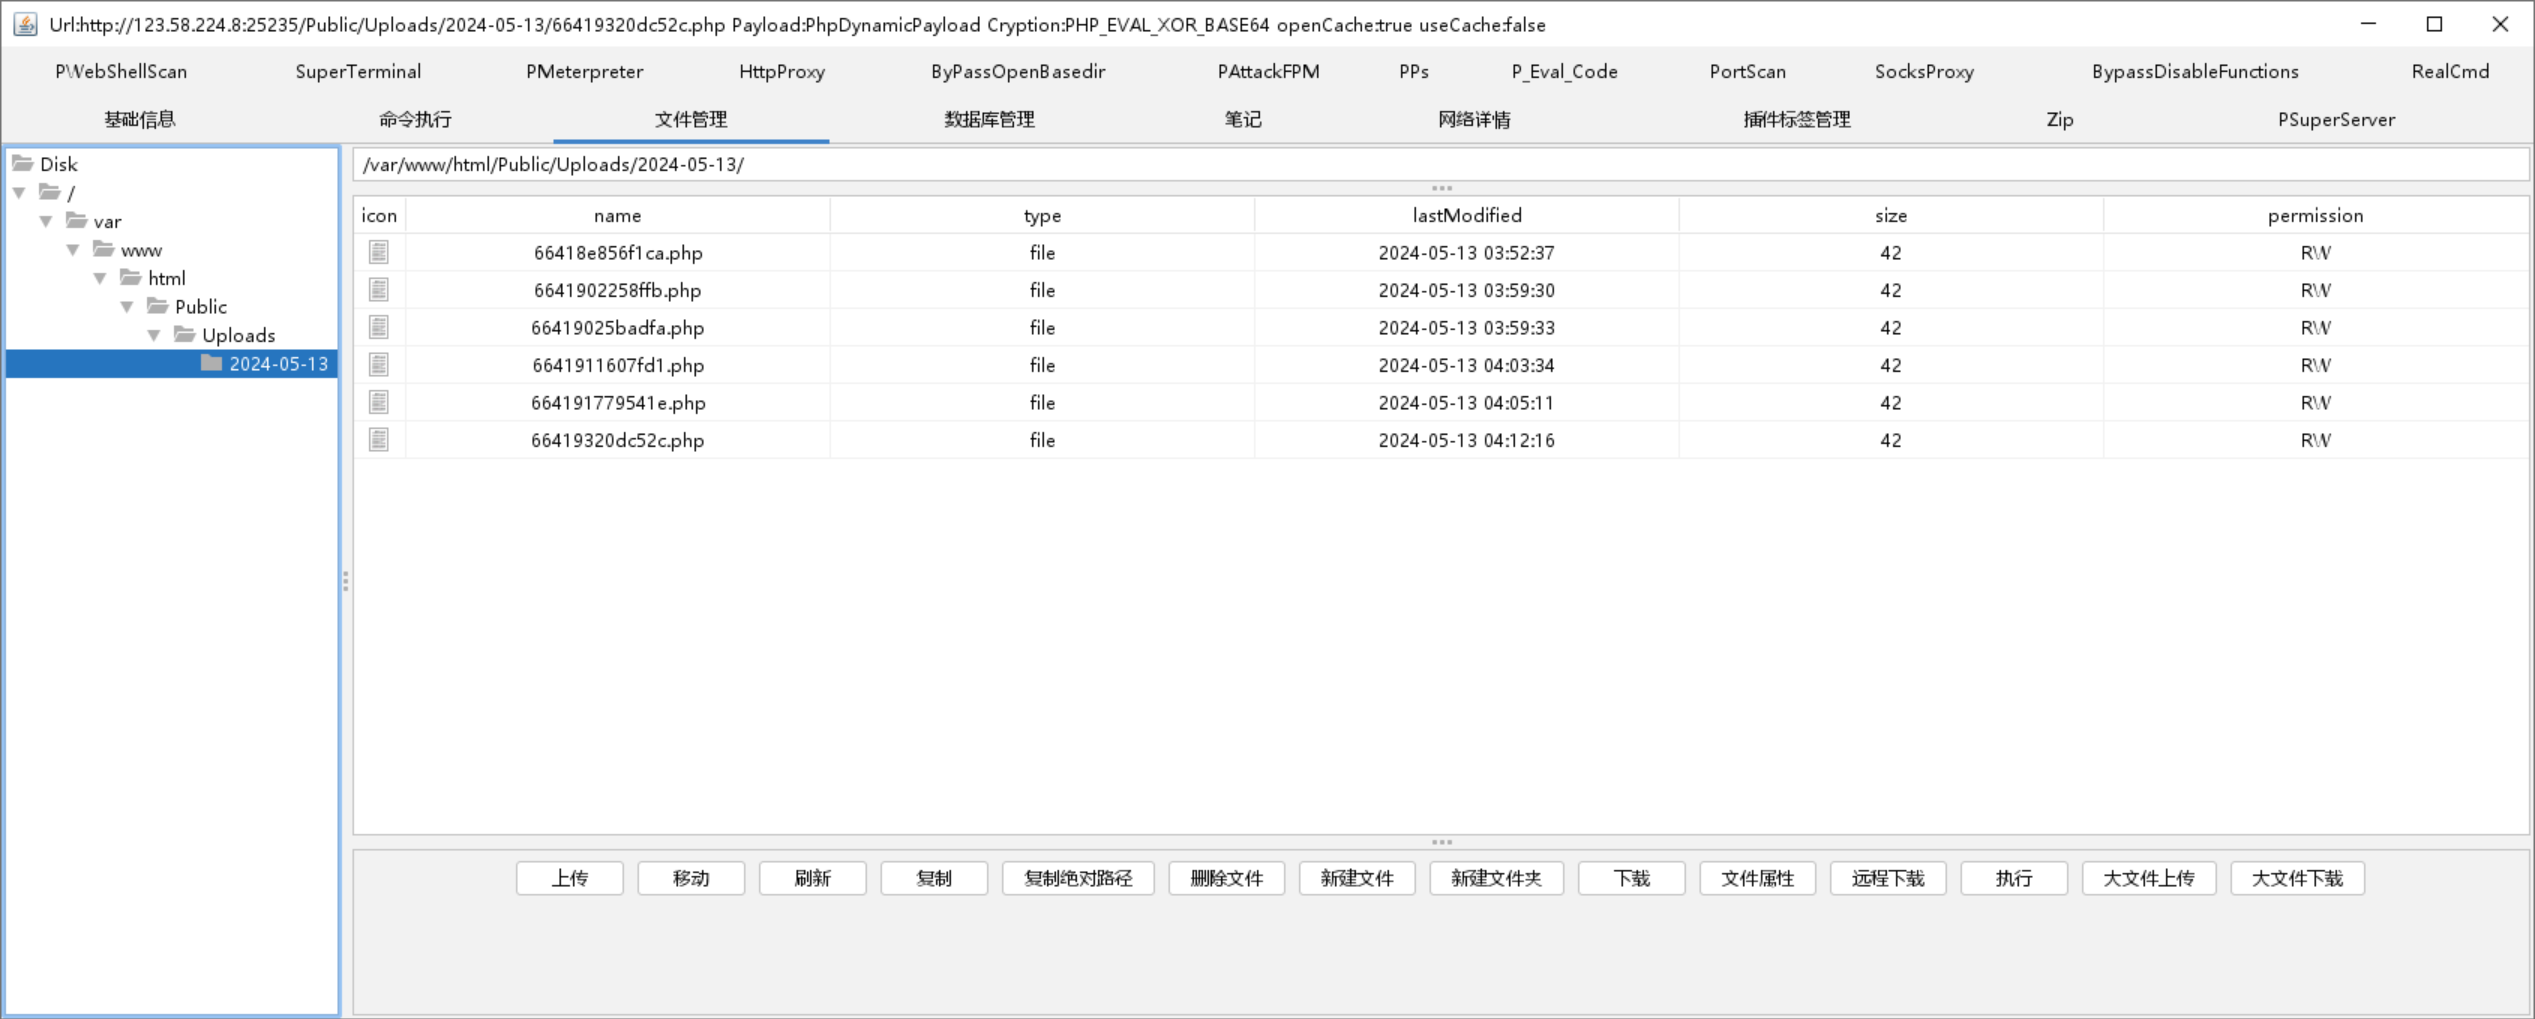Collapse the html tree node
The height and width of the screenshot is (1019, 2535).
click(x=100, y=278)
